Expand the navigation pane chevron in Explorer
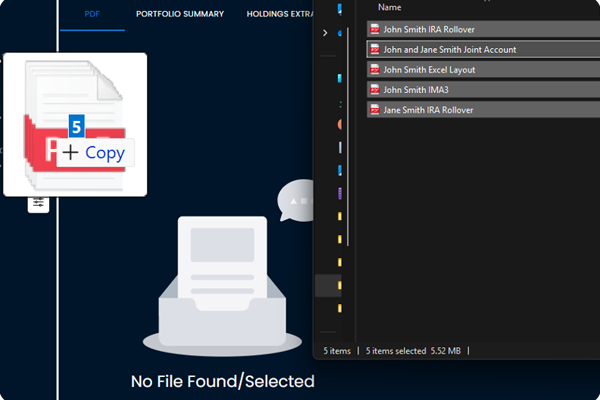The image size is (600, 400). [x=325, y=33]
